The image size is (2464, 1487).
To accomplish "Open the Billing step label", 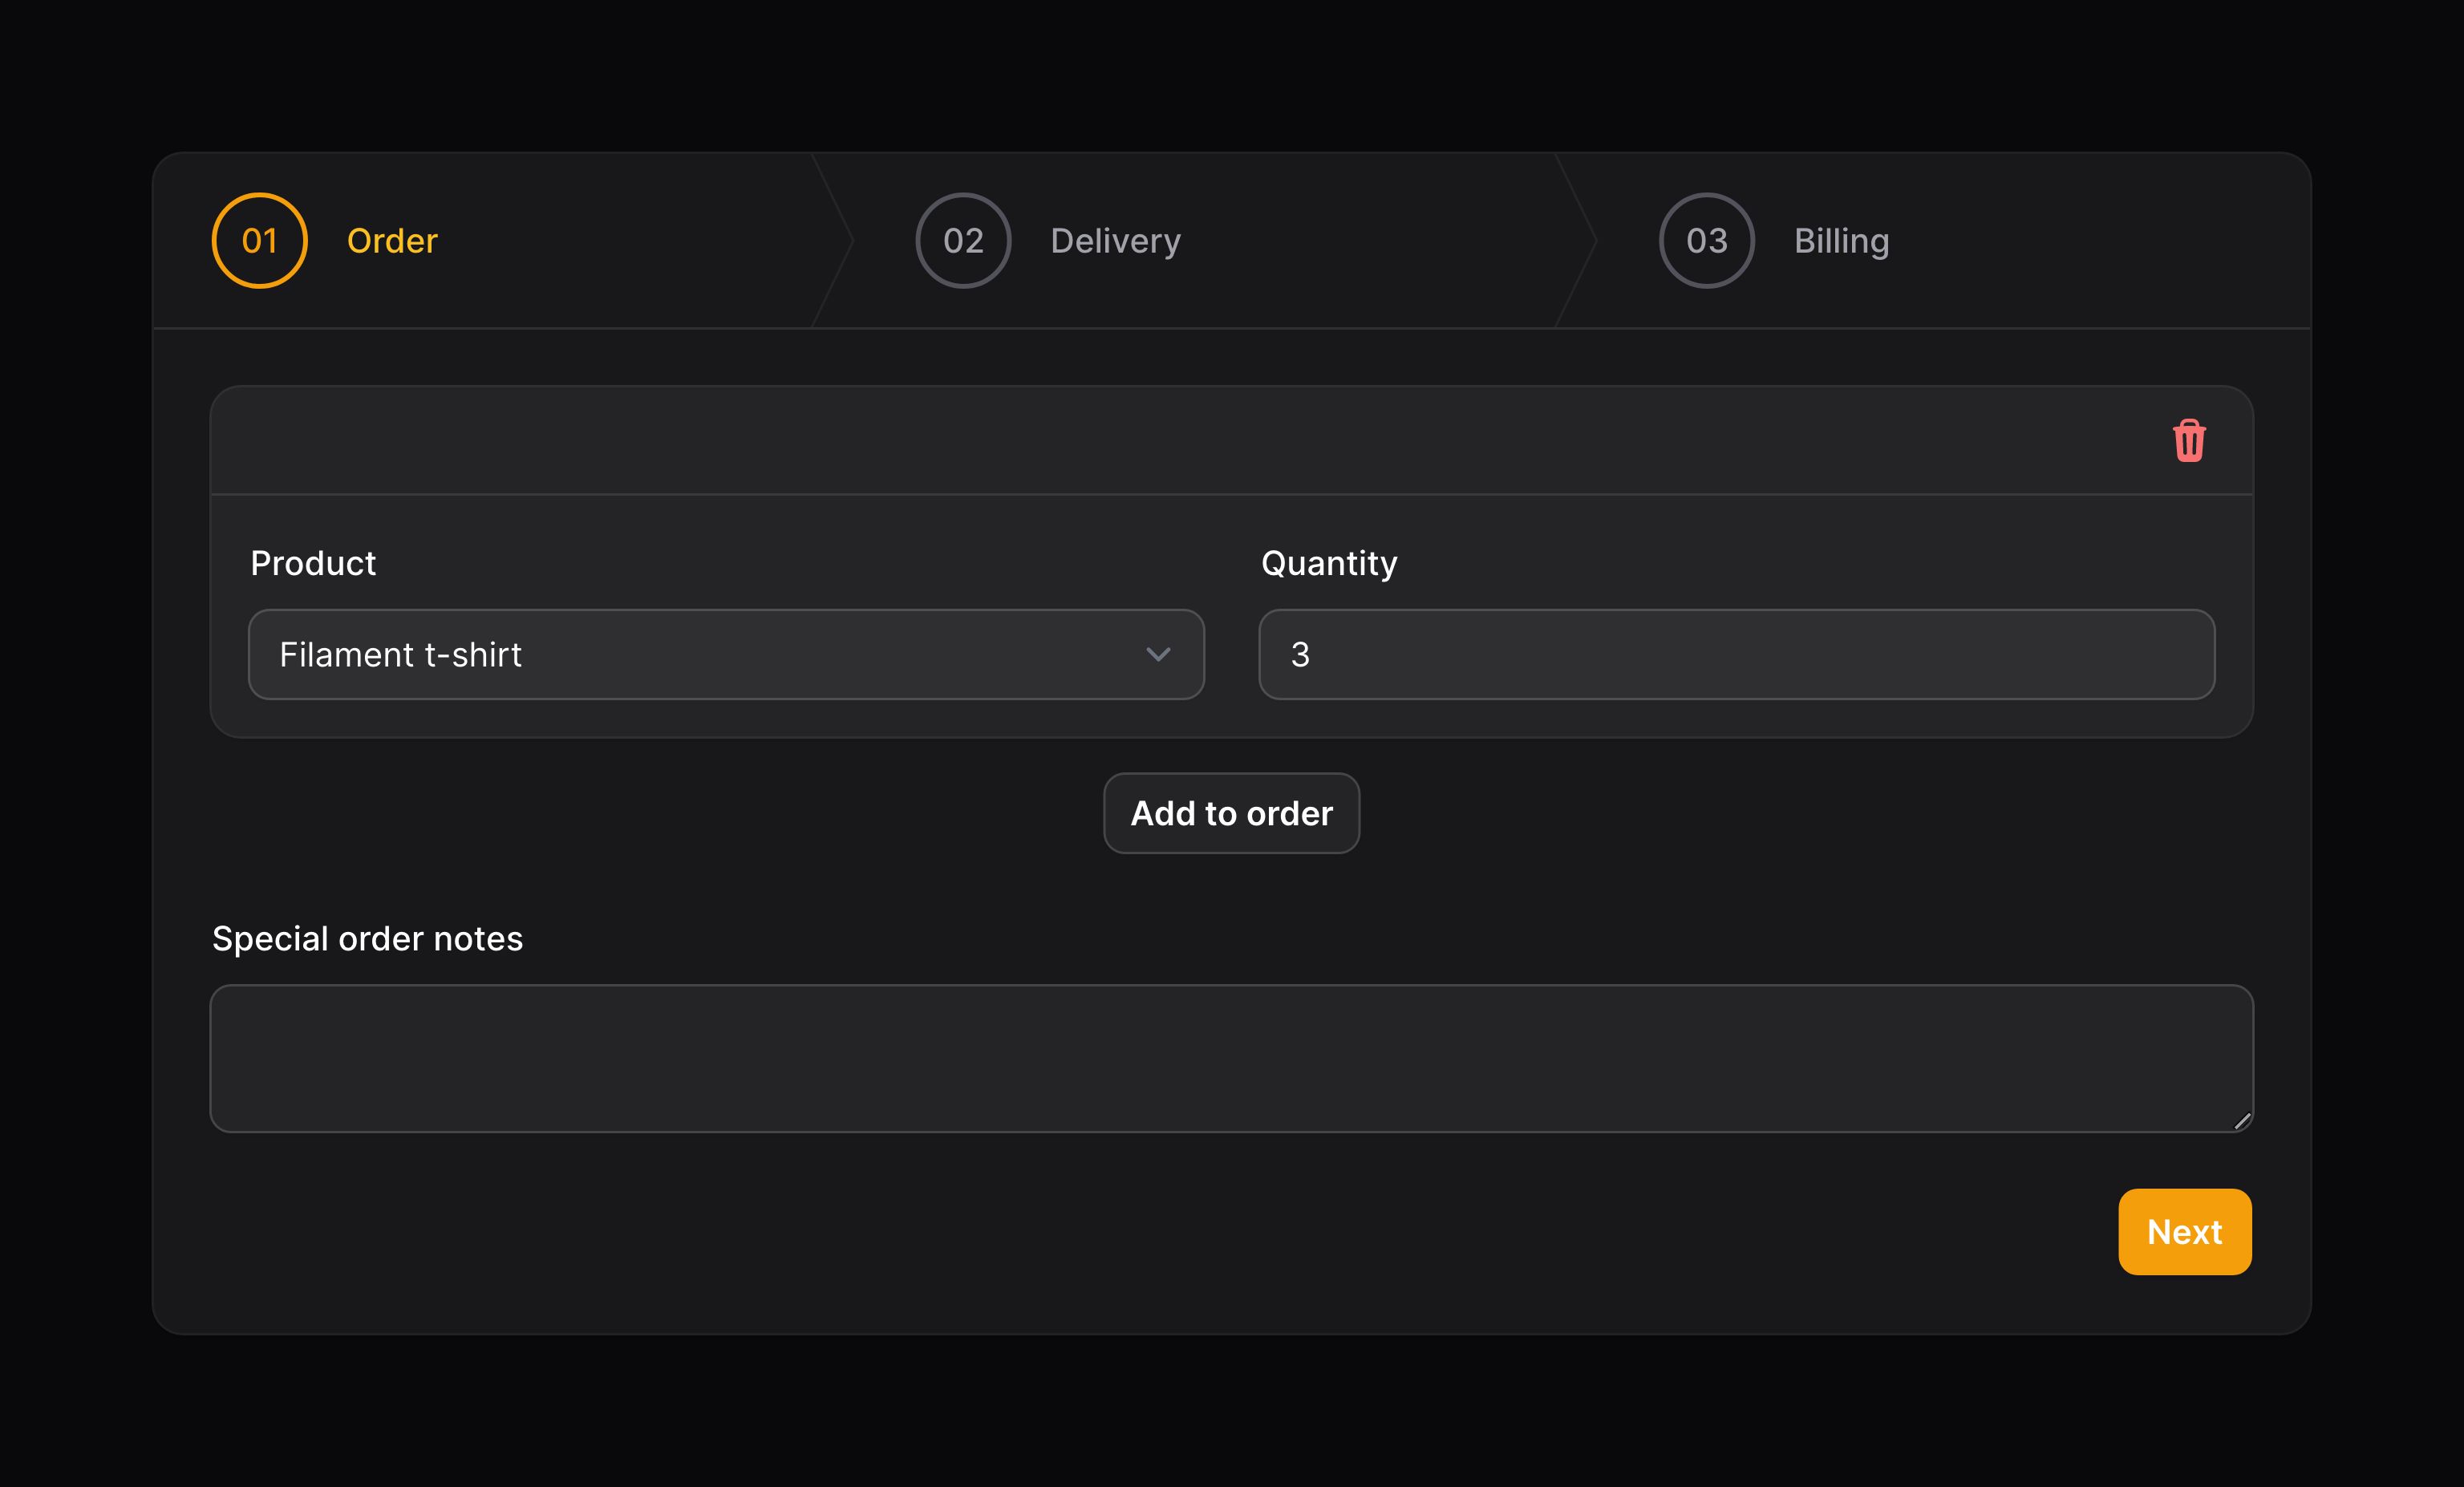I will point(1841,241).
